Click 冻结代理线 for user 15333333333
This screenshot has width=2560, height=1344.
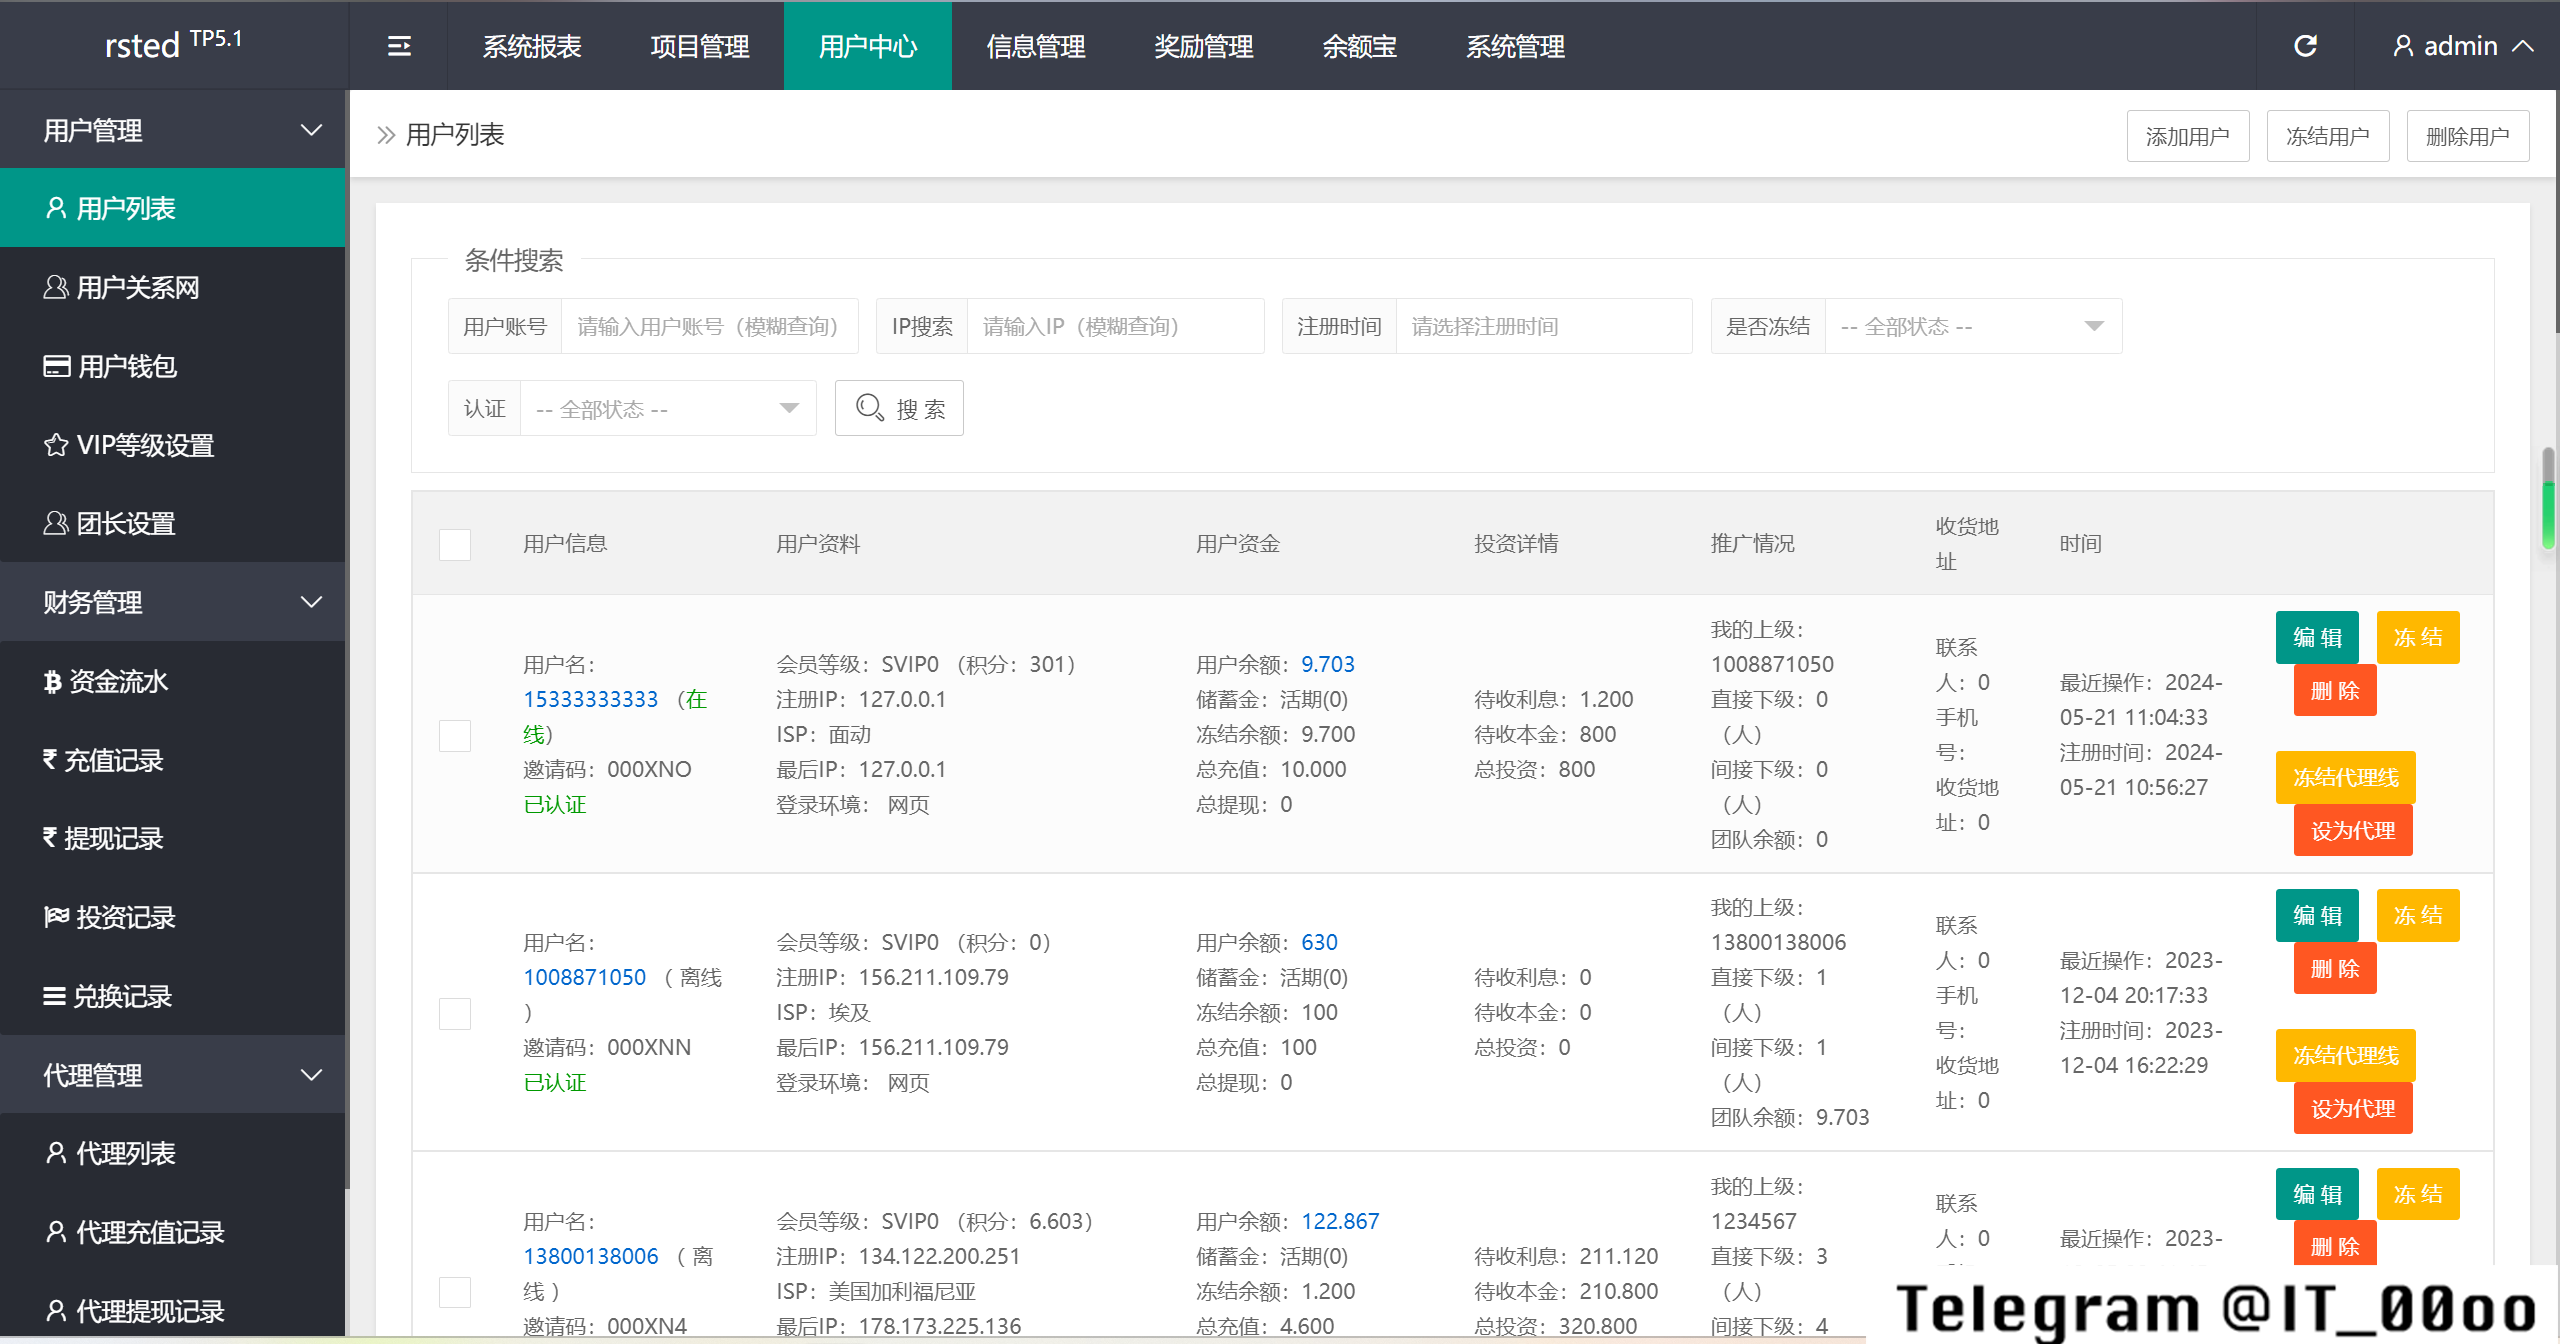(x=2346, y=777)
